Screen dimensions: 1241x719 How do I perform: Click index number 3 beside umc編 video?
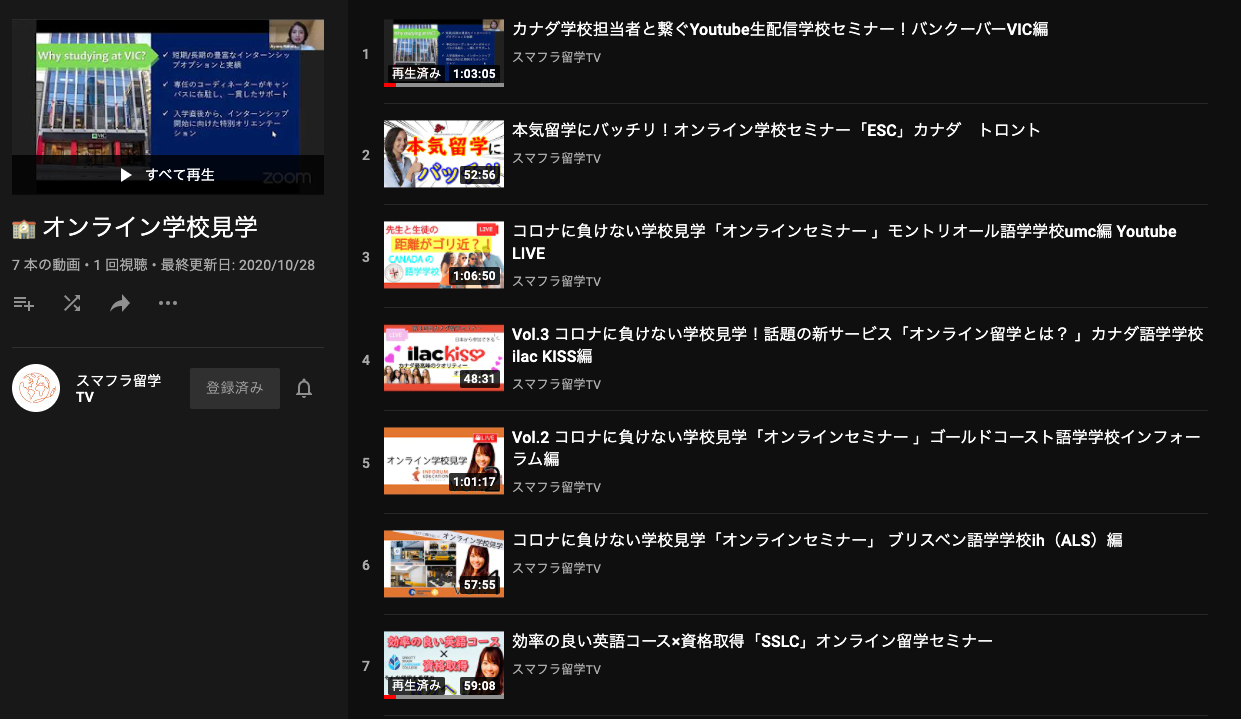[x=366, y=257]
